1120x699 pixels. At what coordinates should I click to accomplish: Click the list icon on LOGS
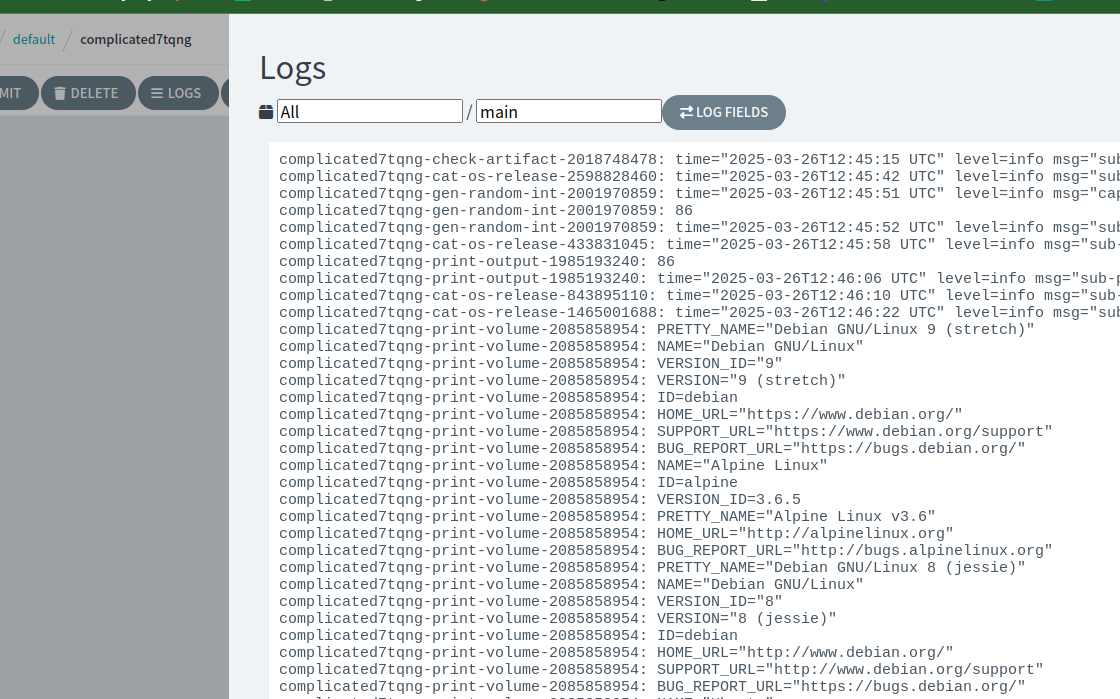157,93
